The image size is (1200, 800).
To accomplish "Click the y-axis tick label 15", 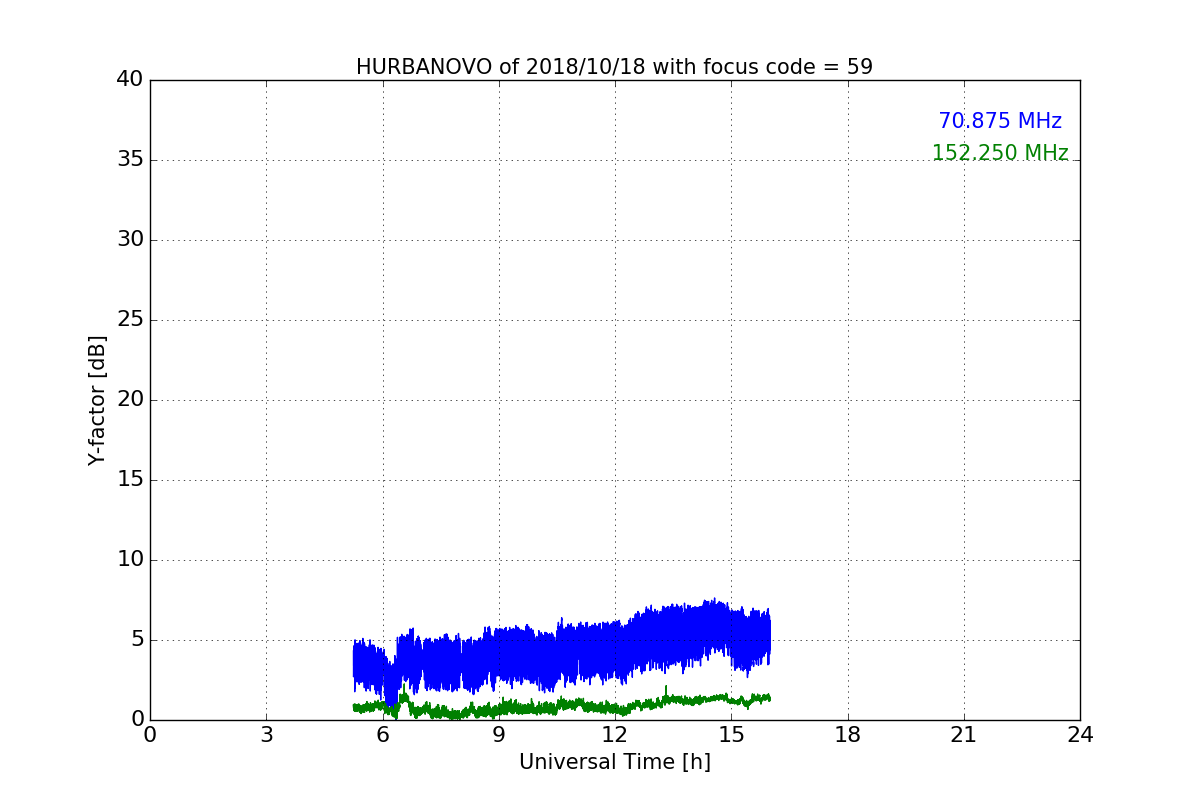I will tap(130, 480).
